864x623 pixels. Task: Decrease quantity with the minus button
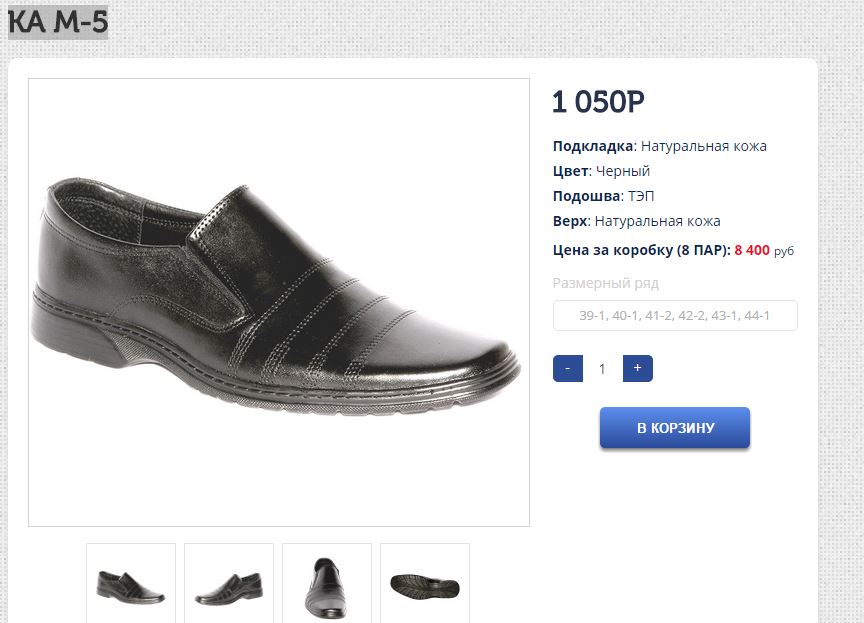coord(567,368)
